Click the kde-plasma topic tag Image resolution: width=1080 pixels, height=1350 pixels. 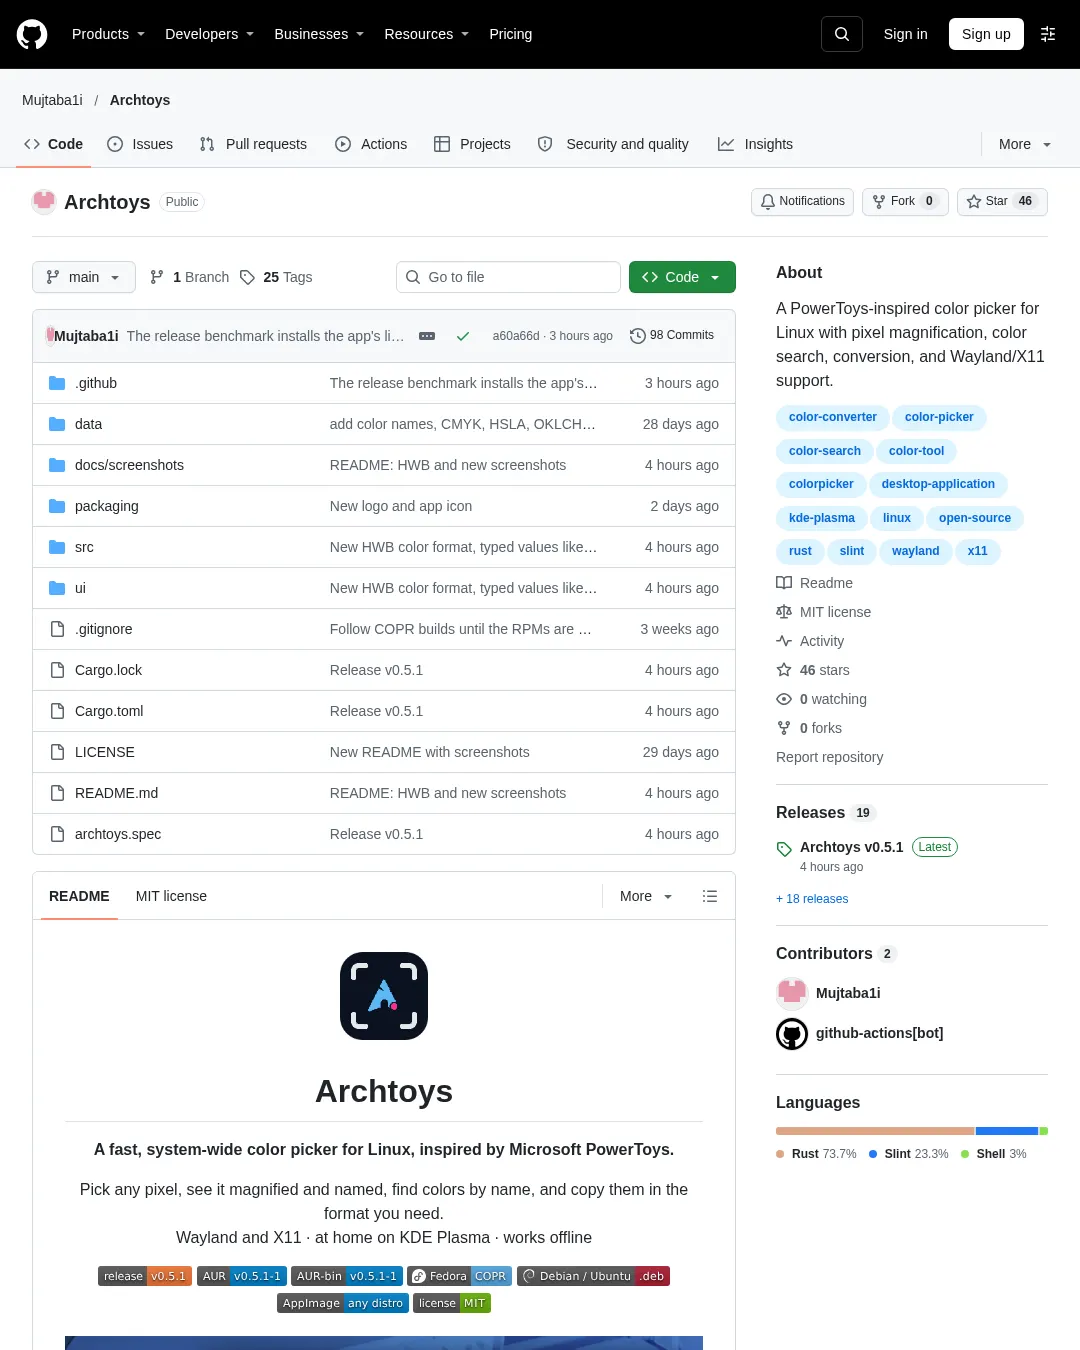point(821,518)
